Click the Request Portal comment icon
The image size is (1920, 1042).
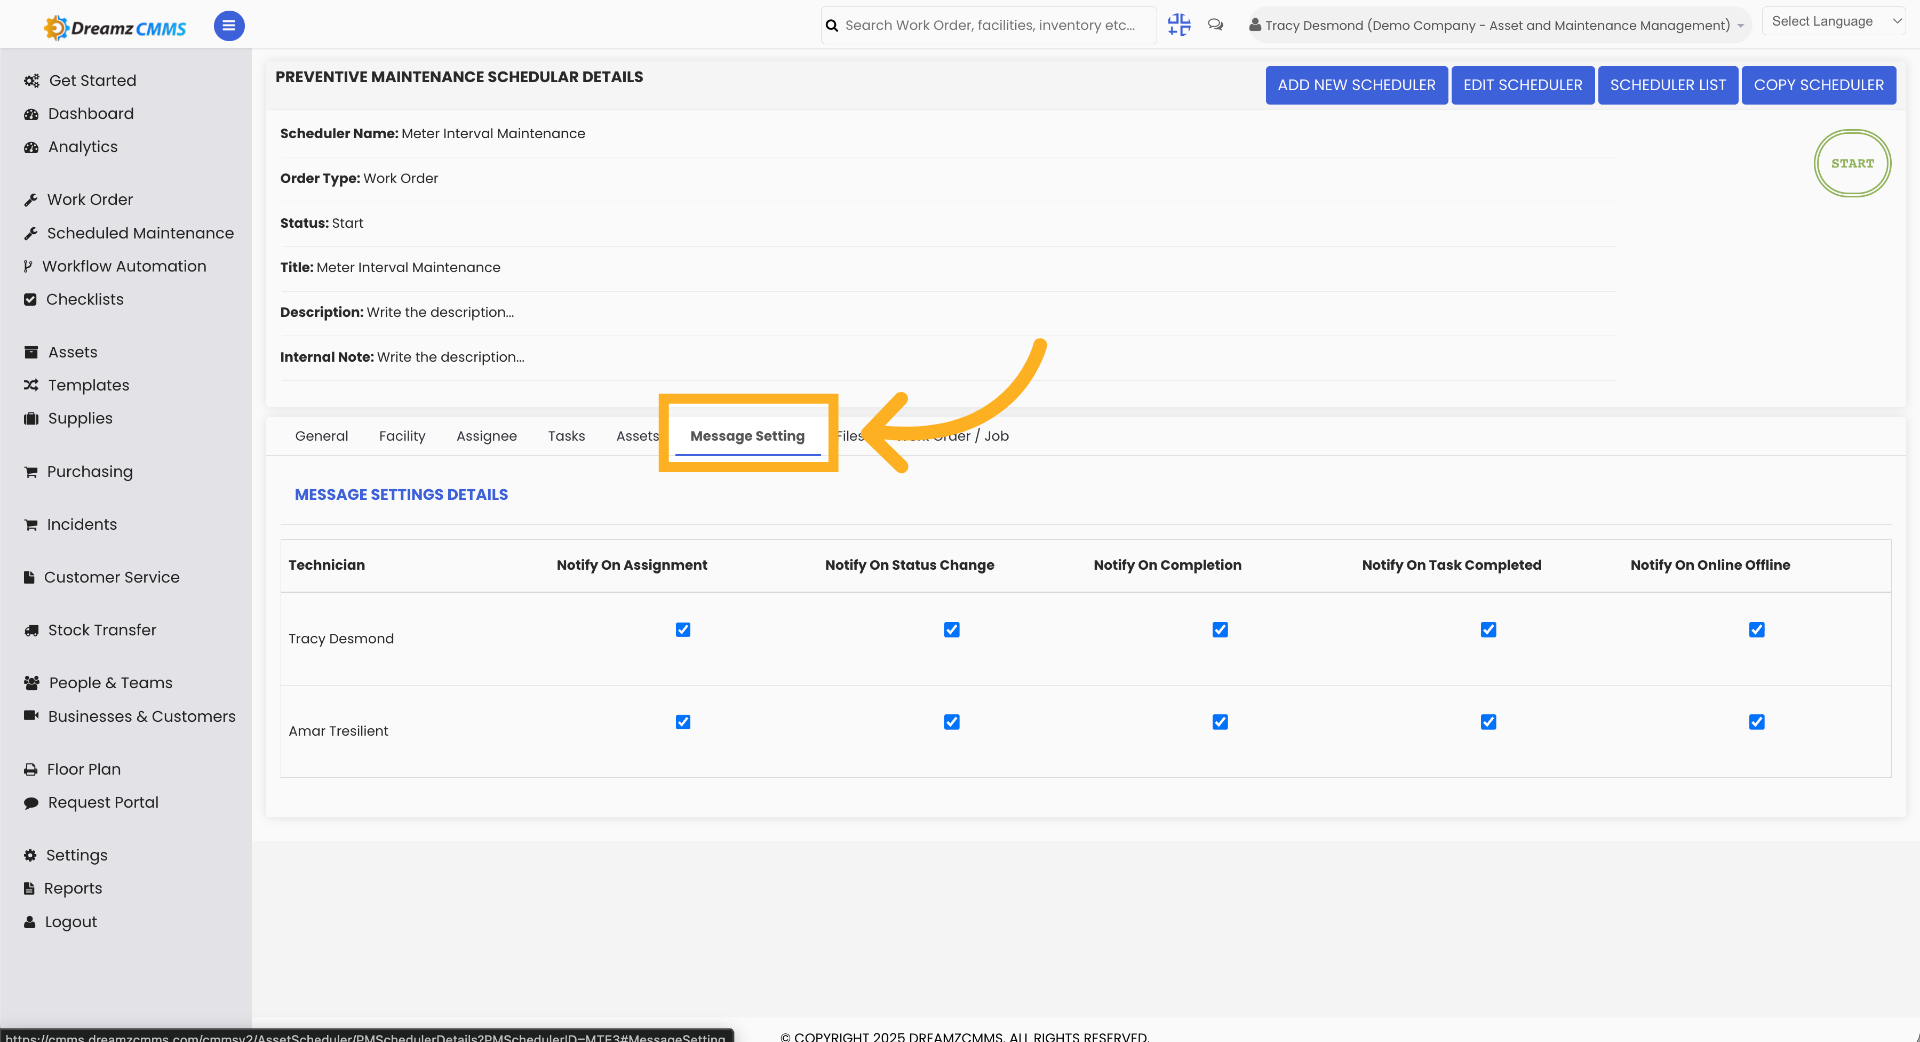(x=31, y=803)
